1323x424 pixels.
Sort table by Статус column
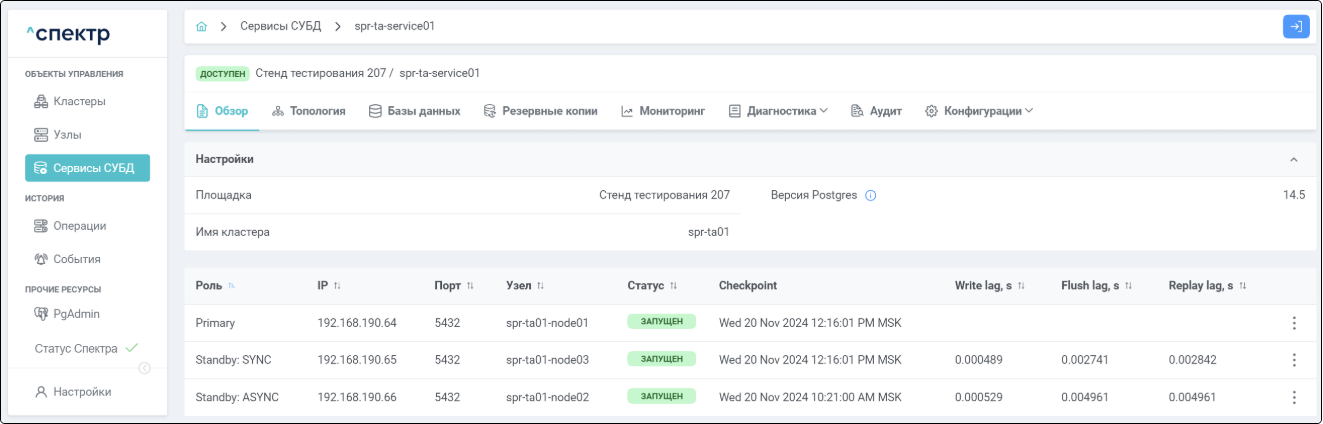coord(673,286)
